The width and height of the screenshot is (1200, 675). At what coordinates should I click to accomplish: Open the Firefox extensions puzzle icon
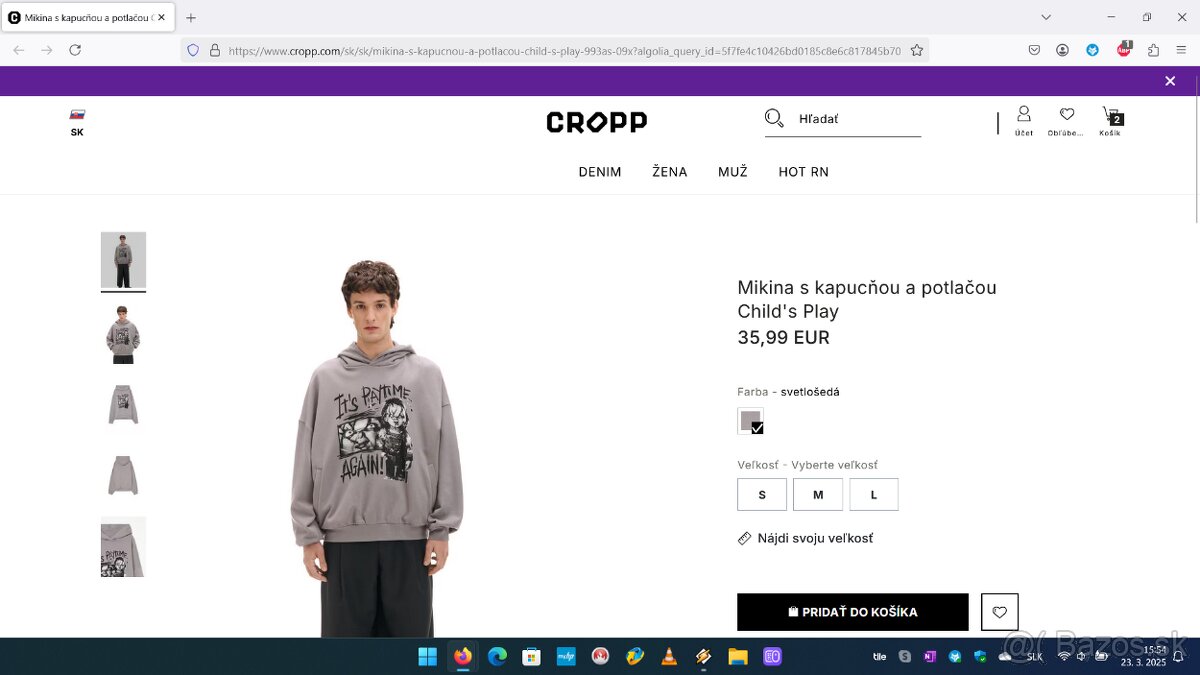(1153, 50)
